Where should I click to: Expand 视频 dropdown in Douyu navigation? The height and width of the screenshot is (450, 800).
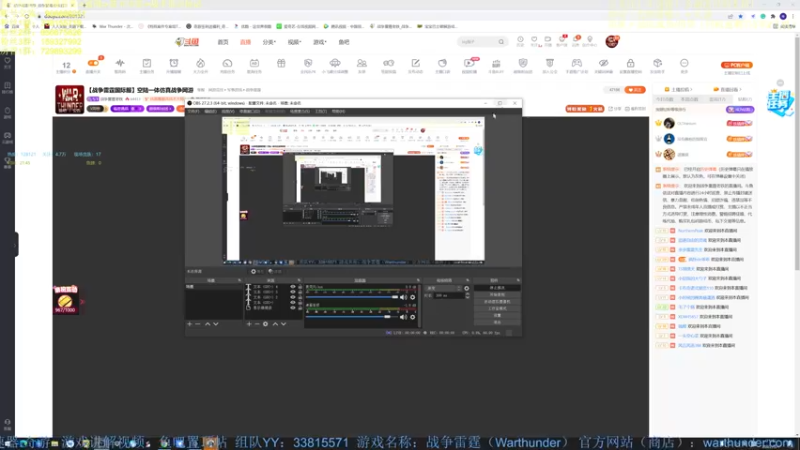294,42
